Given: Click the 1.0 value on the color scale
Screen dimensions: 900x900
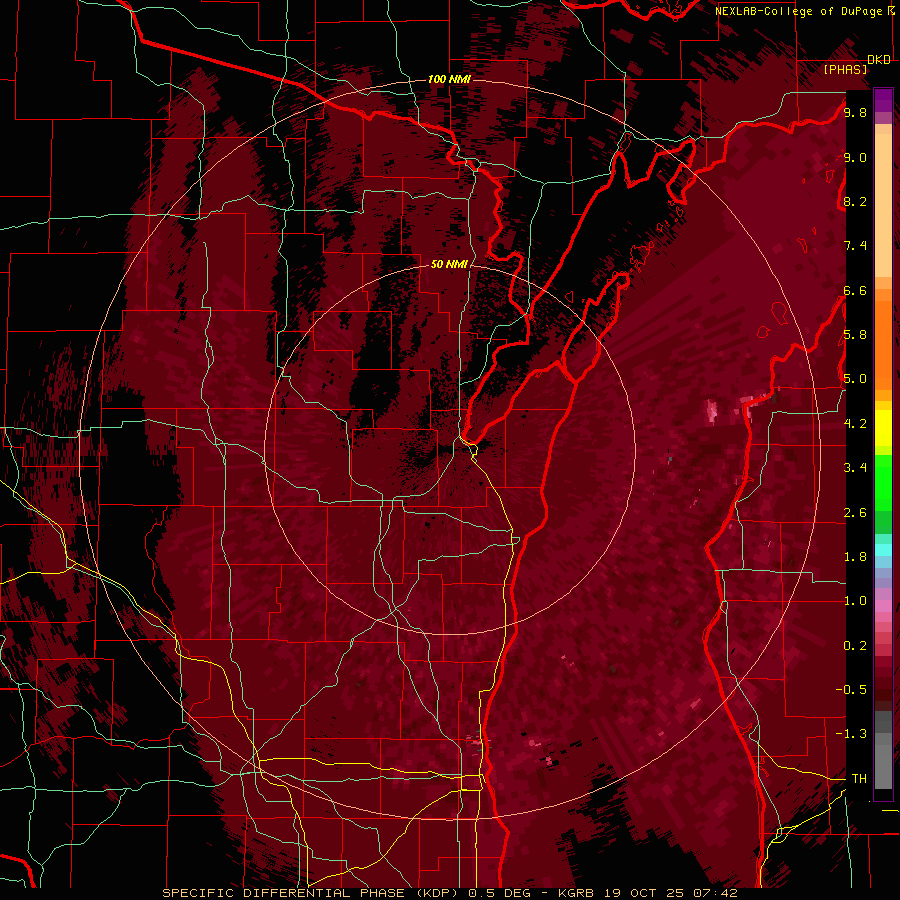Looking at the screenshot, I should (855, 601).
